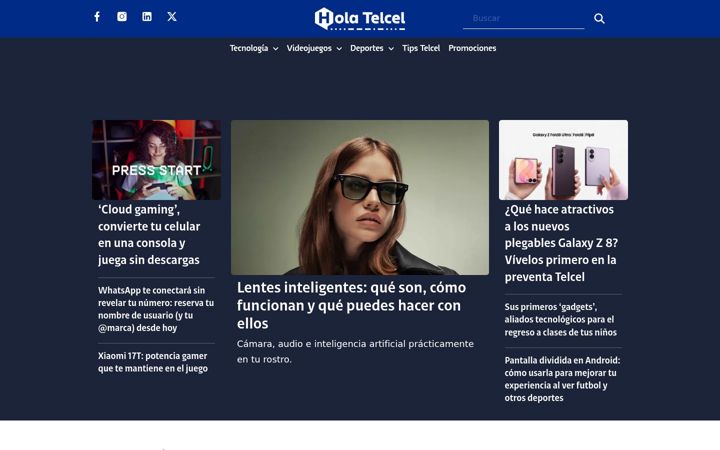Open the Instagram social icon
Screen dimensions: 720x450
pos(122,17)
